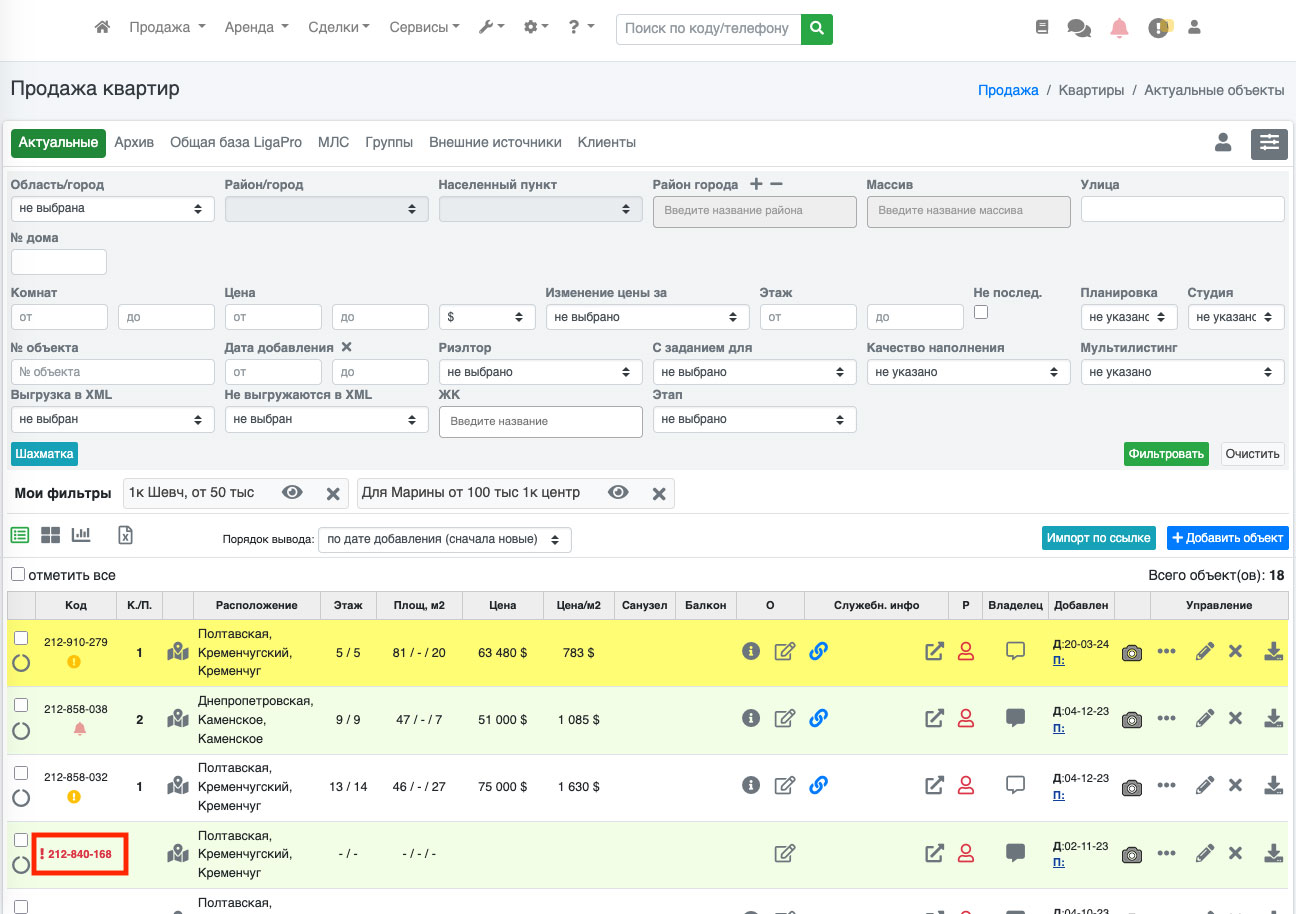1296x914 pixels.
Task: Toggle filter settings panel icon
Action: point(1269,143)
